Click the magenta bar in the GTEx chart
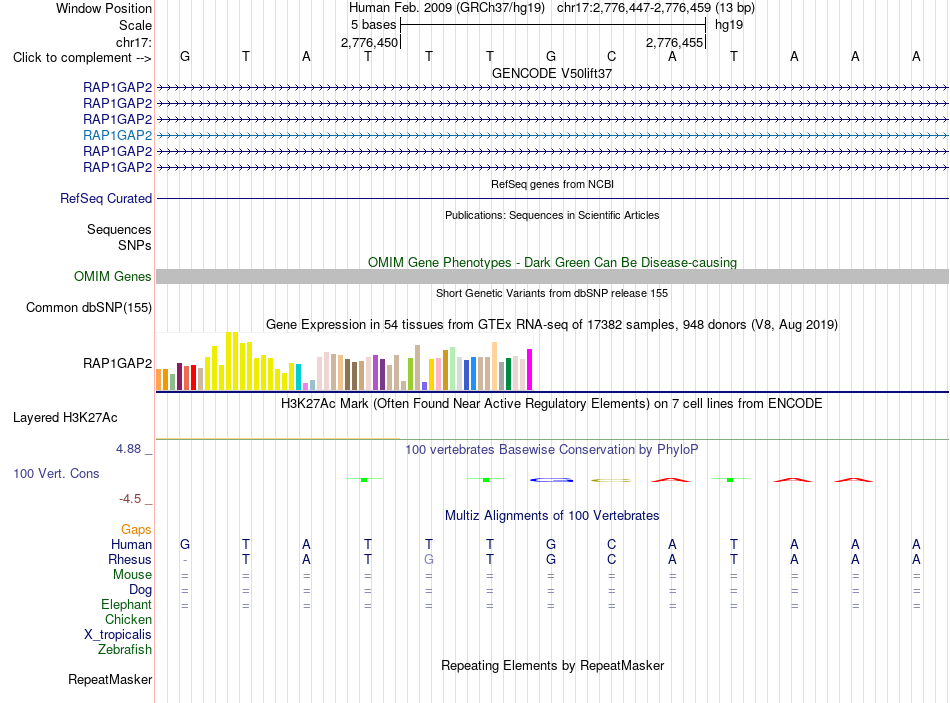The width and height of the screenshot is (950, 703). (530, 369)
